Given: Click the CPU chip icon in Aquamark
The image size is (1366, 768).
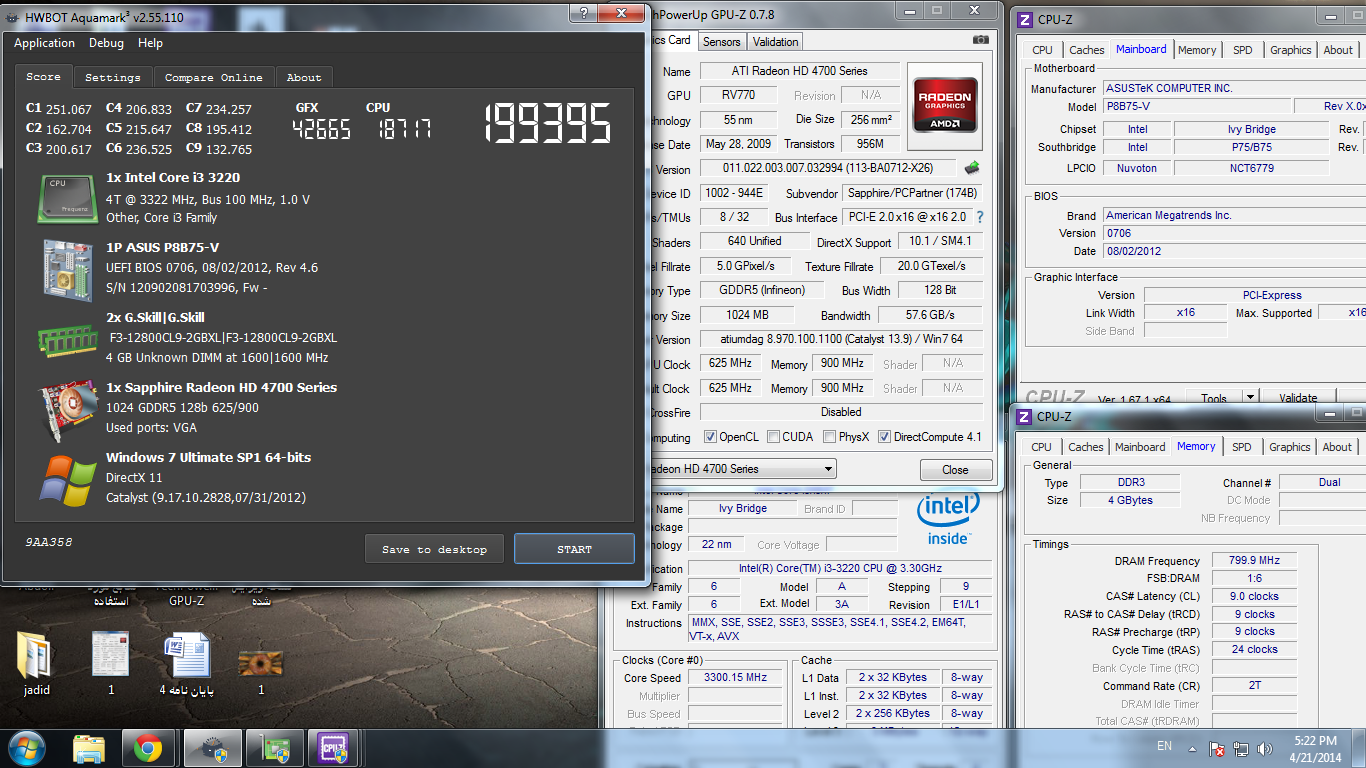Looking at the screenshot, I should pyautogui.click(x=67, y=198).
